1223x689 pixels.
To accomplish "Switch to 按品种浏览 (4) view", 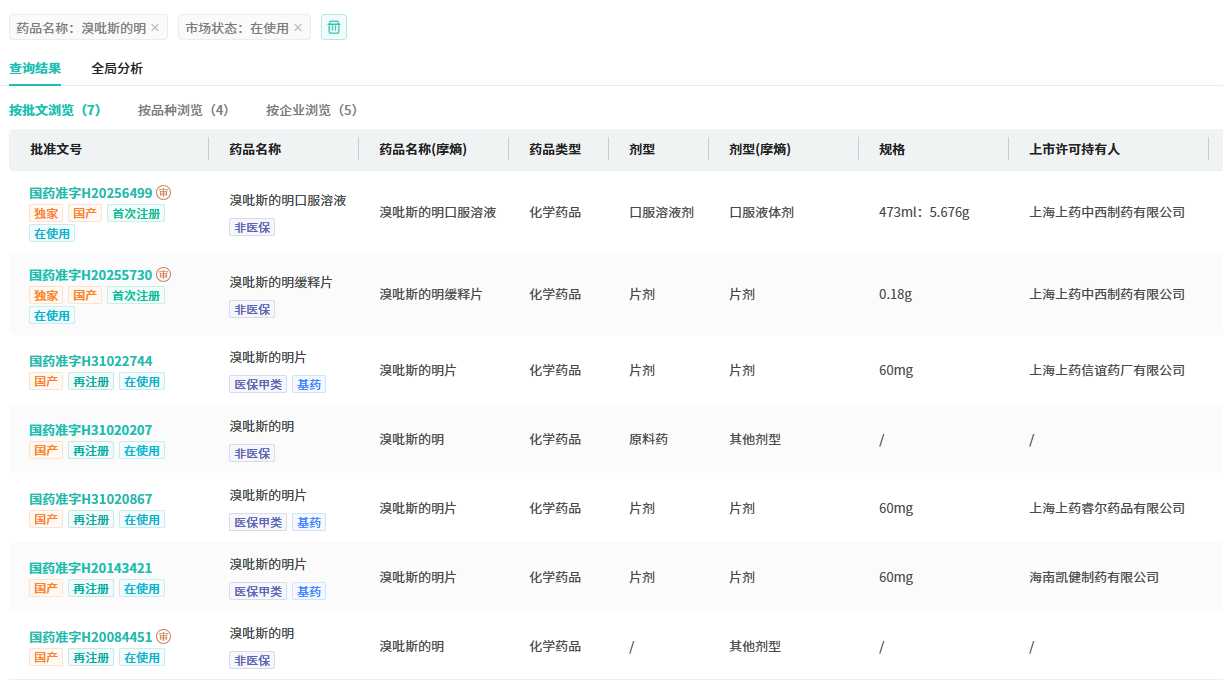I will click(x=183, y=110).
